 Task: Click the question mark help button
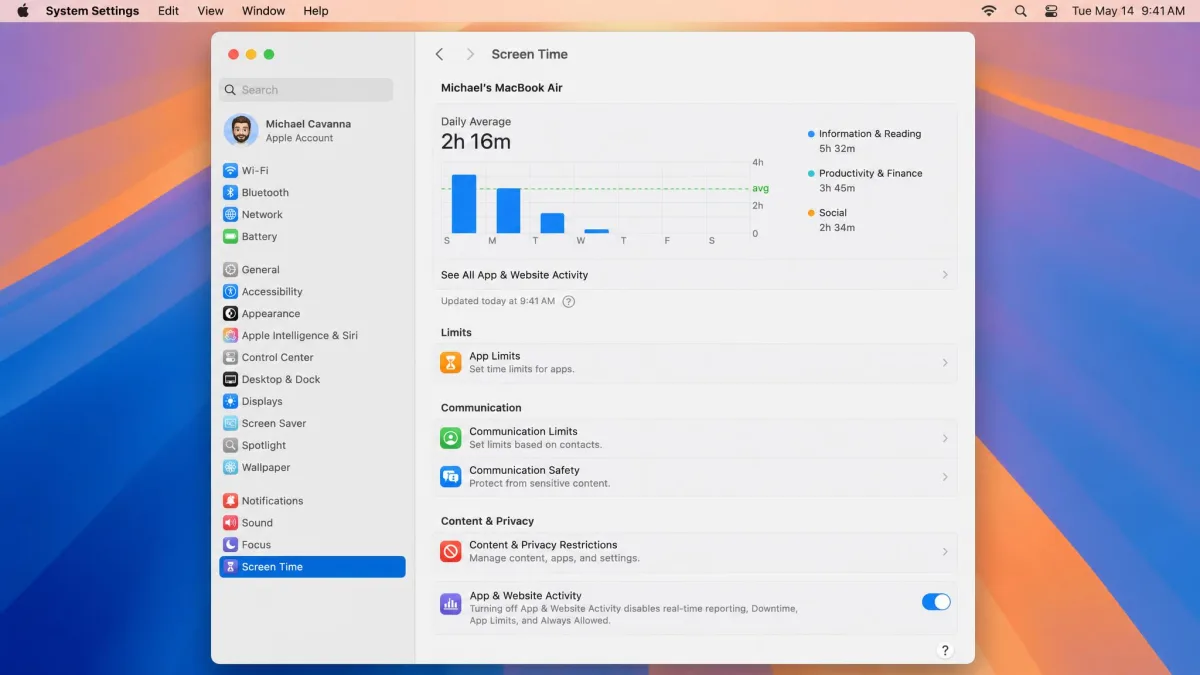tap(945, 650)
